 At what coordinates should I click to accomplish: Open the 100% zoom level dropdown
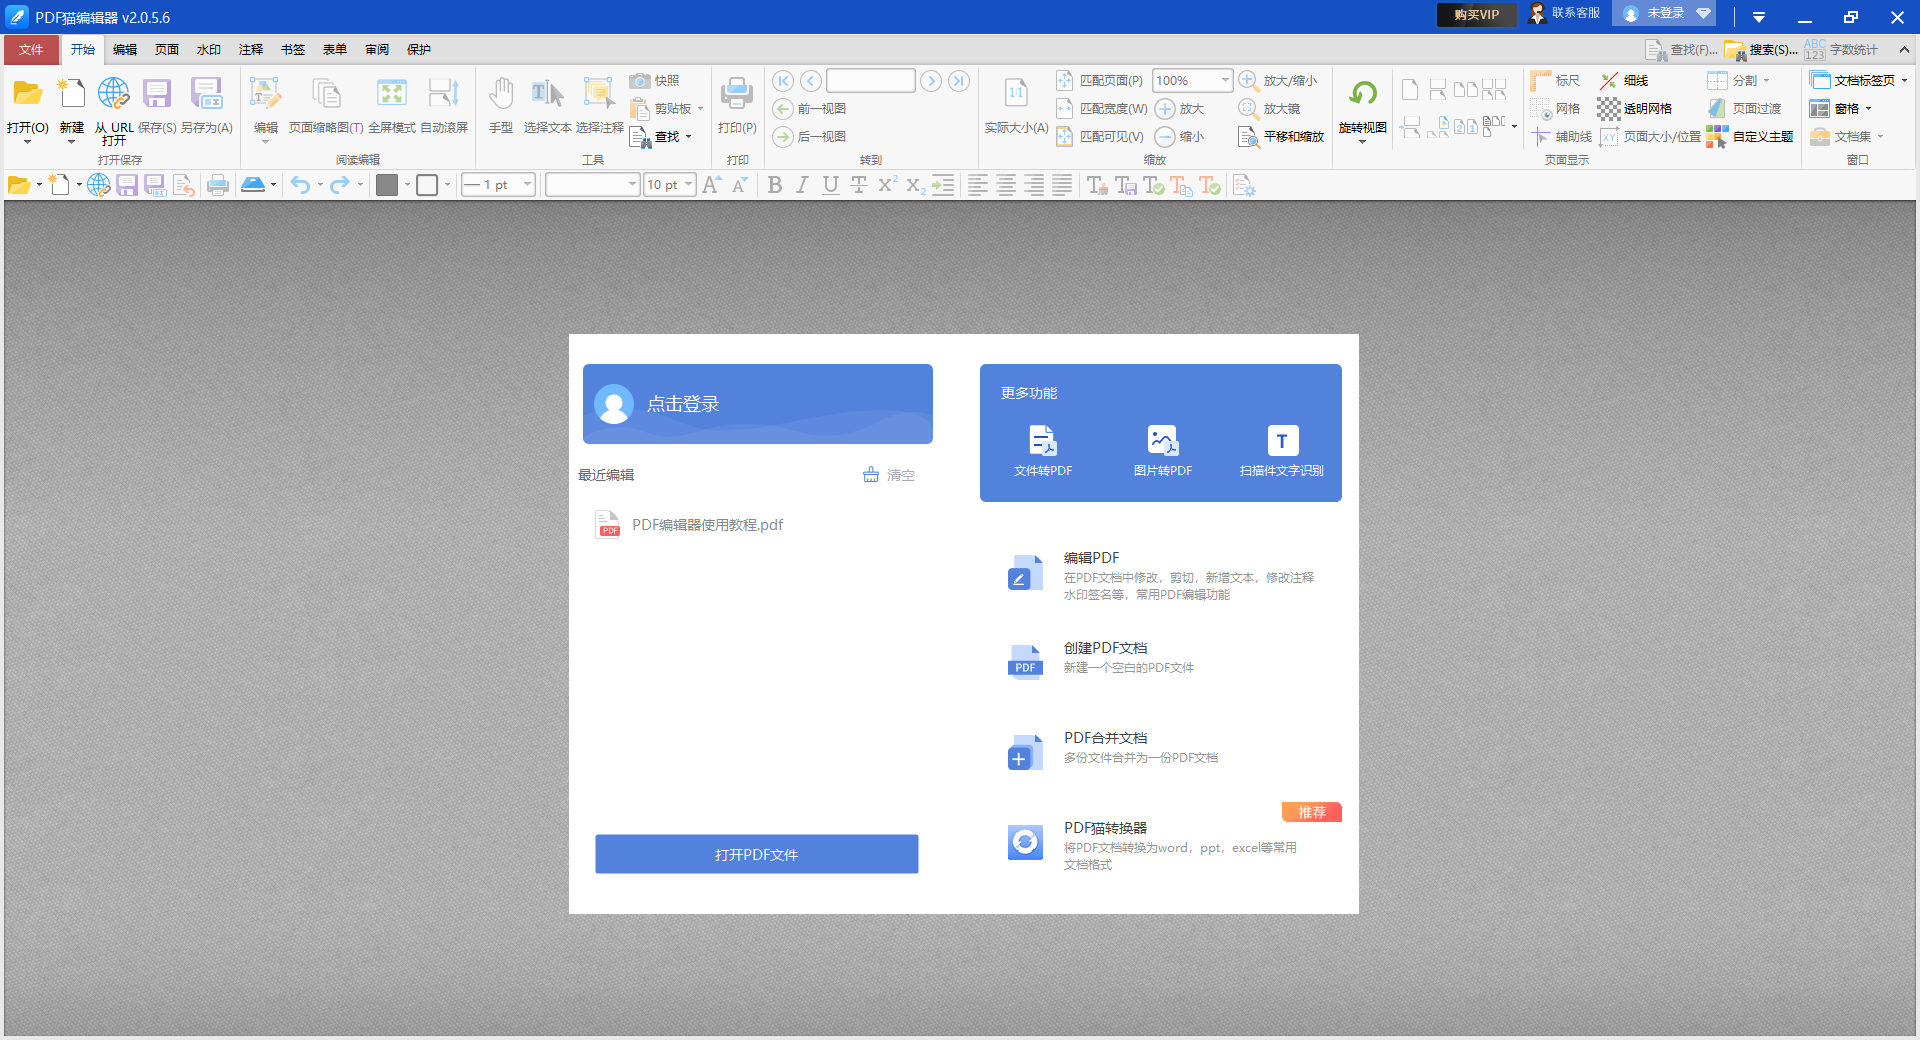click(x=1225, y=80)
